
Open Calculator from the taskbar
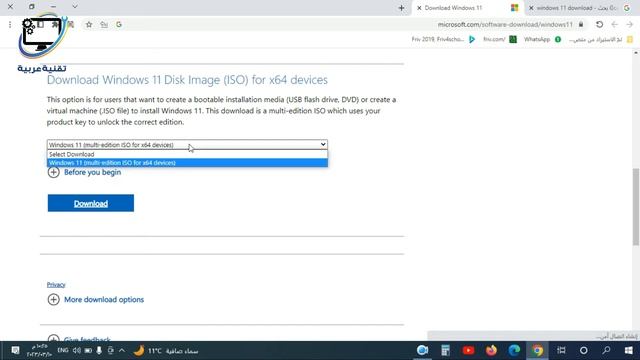coord(445,351)
